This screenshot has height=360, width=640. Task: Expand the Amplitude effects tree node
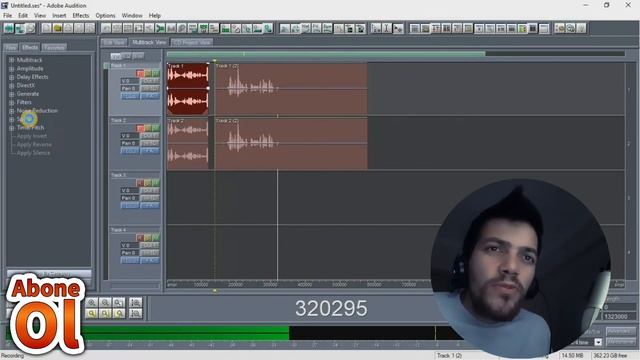(11, 69)
